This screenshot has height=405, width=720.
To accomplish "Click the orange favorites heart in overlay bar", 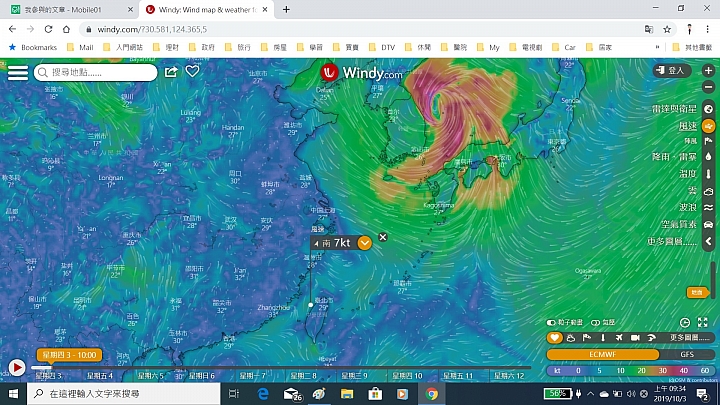I will pyautogui.click(x=555, y=338).
